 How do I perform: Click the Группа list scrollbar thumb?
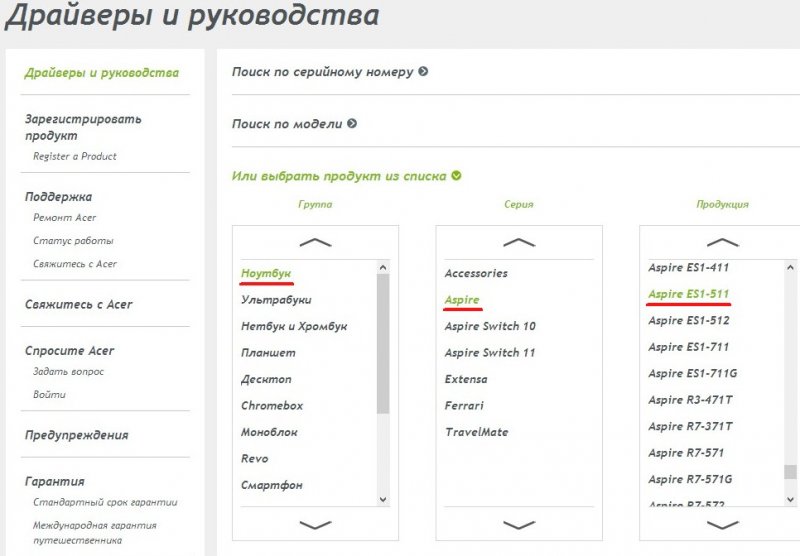(x=383, y=344)
